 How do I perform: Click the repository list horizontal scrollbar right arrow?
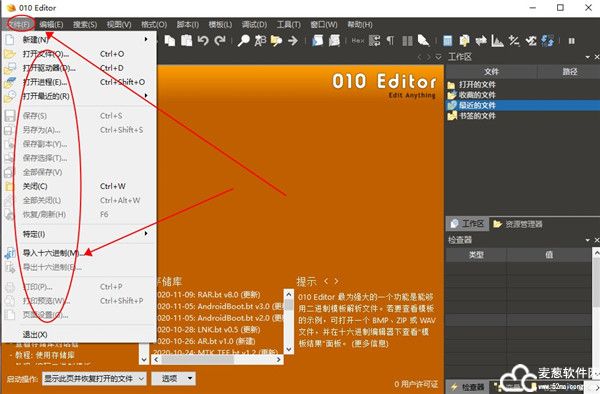[x=279, y=360]
